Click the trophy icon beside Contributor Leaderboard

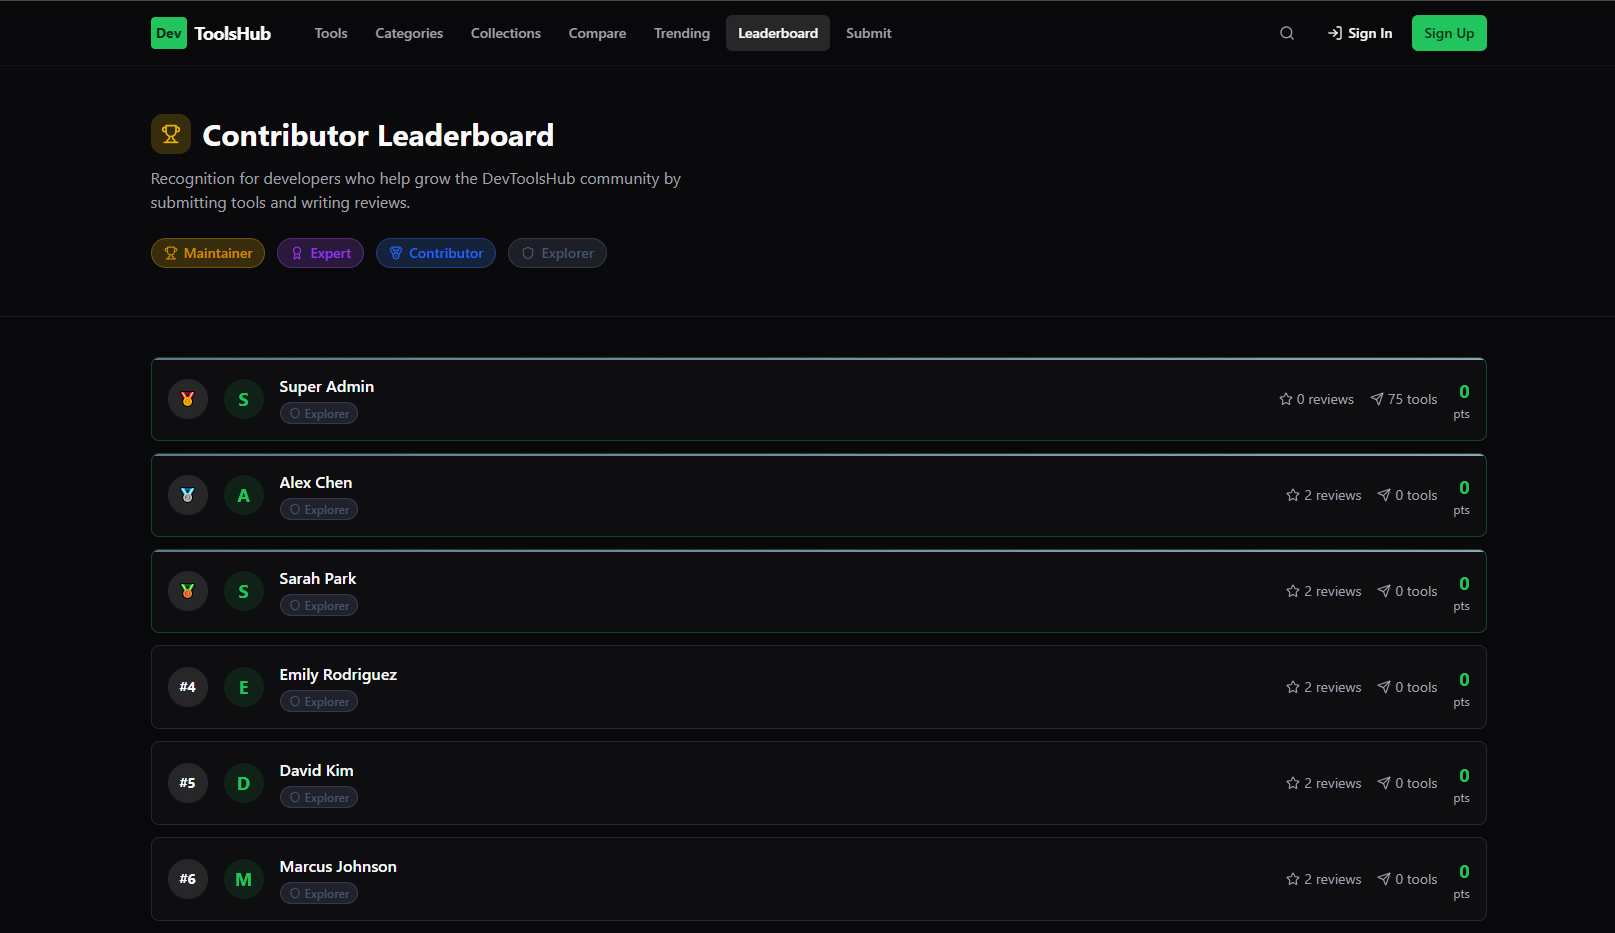[171, 134]
